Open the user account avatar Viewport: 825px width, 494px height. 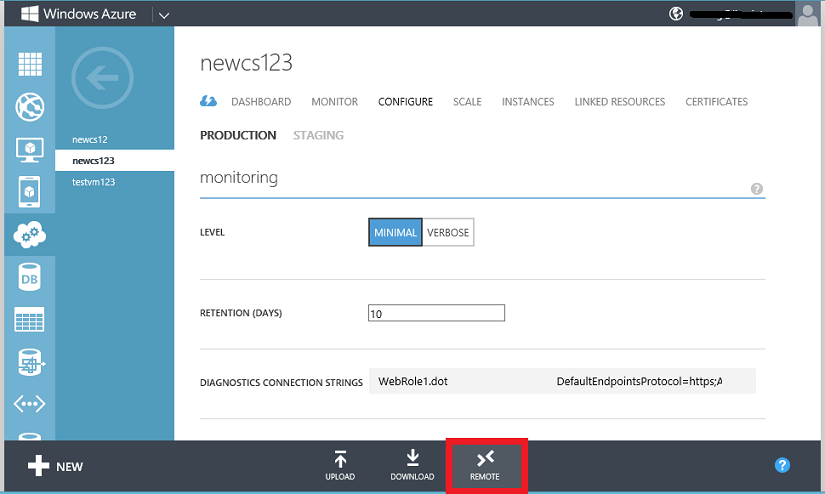tap(808, 14)
